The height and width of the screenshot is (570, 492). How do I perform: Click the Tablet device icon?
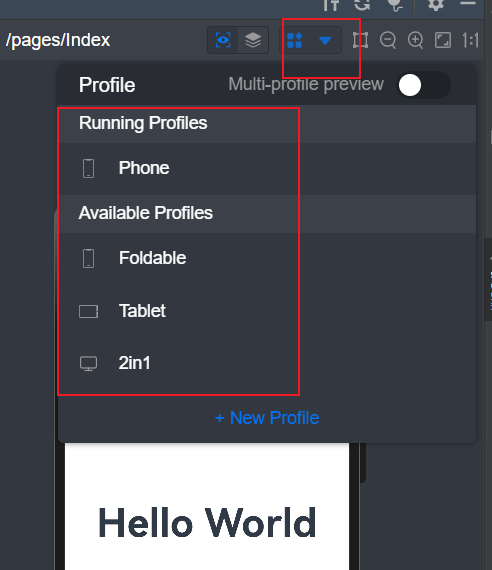pyautogui.click(x=88, y=312)
